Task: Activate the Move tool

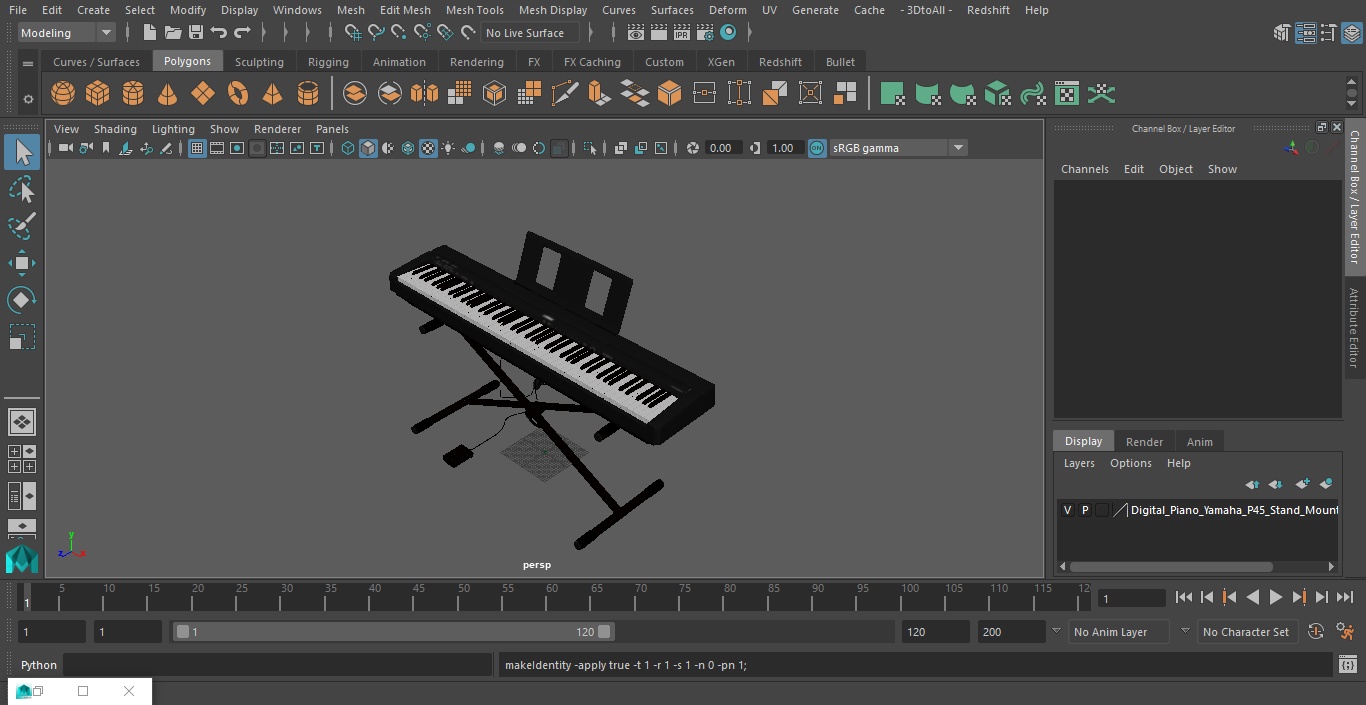Action: [21, 263]
